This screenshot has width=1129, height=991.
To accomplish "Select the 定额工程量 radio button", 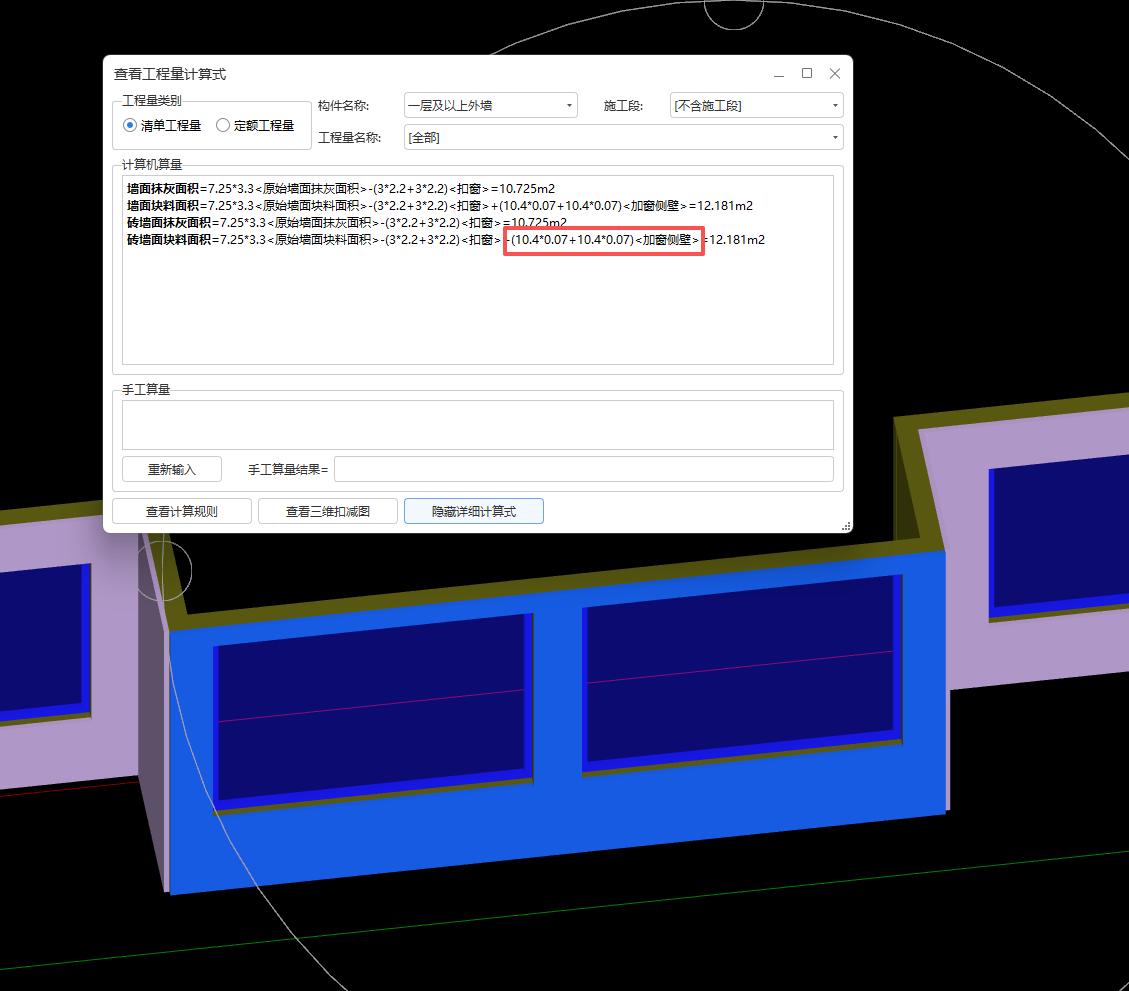I will point(222,124).
